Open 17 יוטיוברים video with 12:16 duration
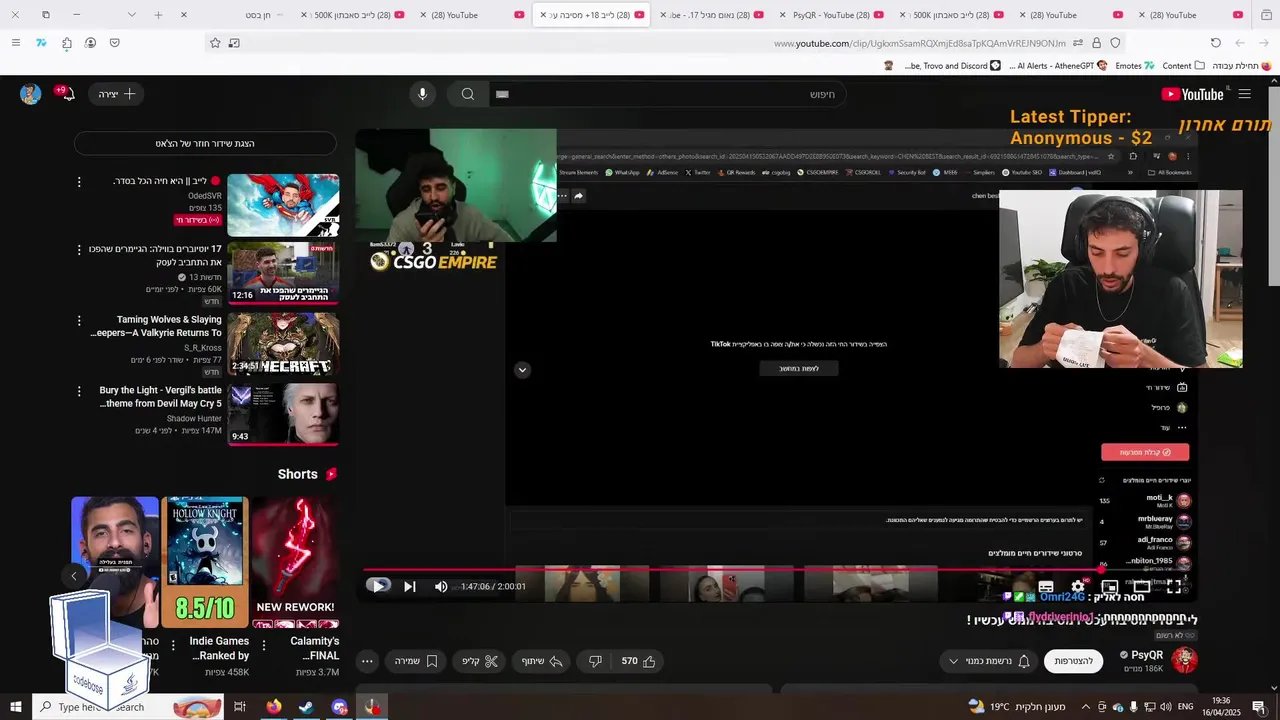The width and height of the screenshot is (1280, 720). (x=283, y=273)
